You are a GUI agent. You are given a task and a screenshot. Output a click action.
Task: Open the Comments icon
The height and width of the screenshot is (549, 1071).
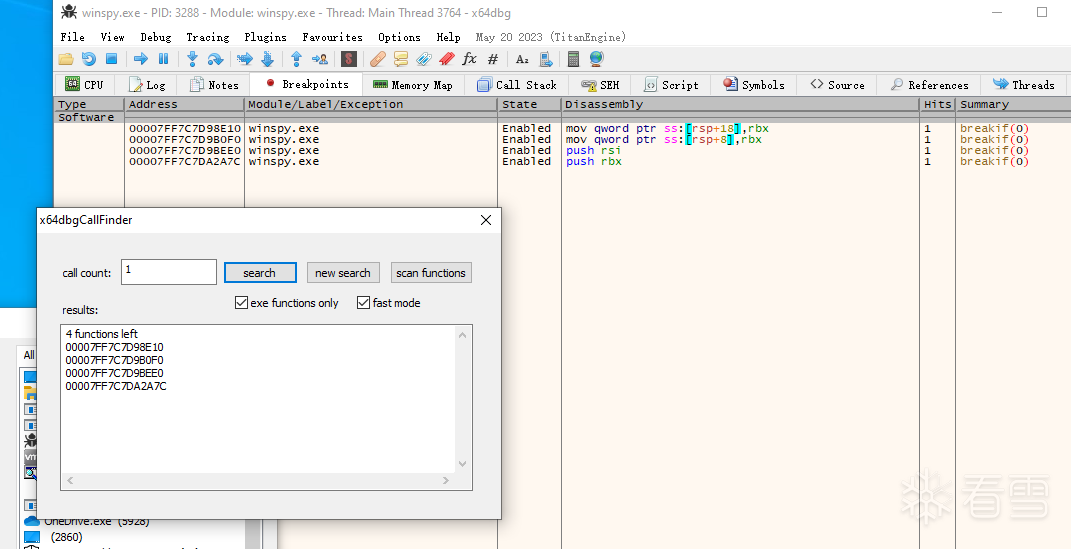click(401, 59)
